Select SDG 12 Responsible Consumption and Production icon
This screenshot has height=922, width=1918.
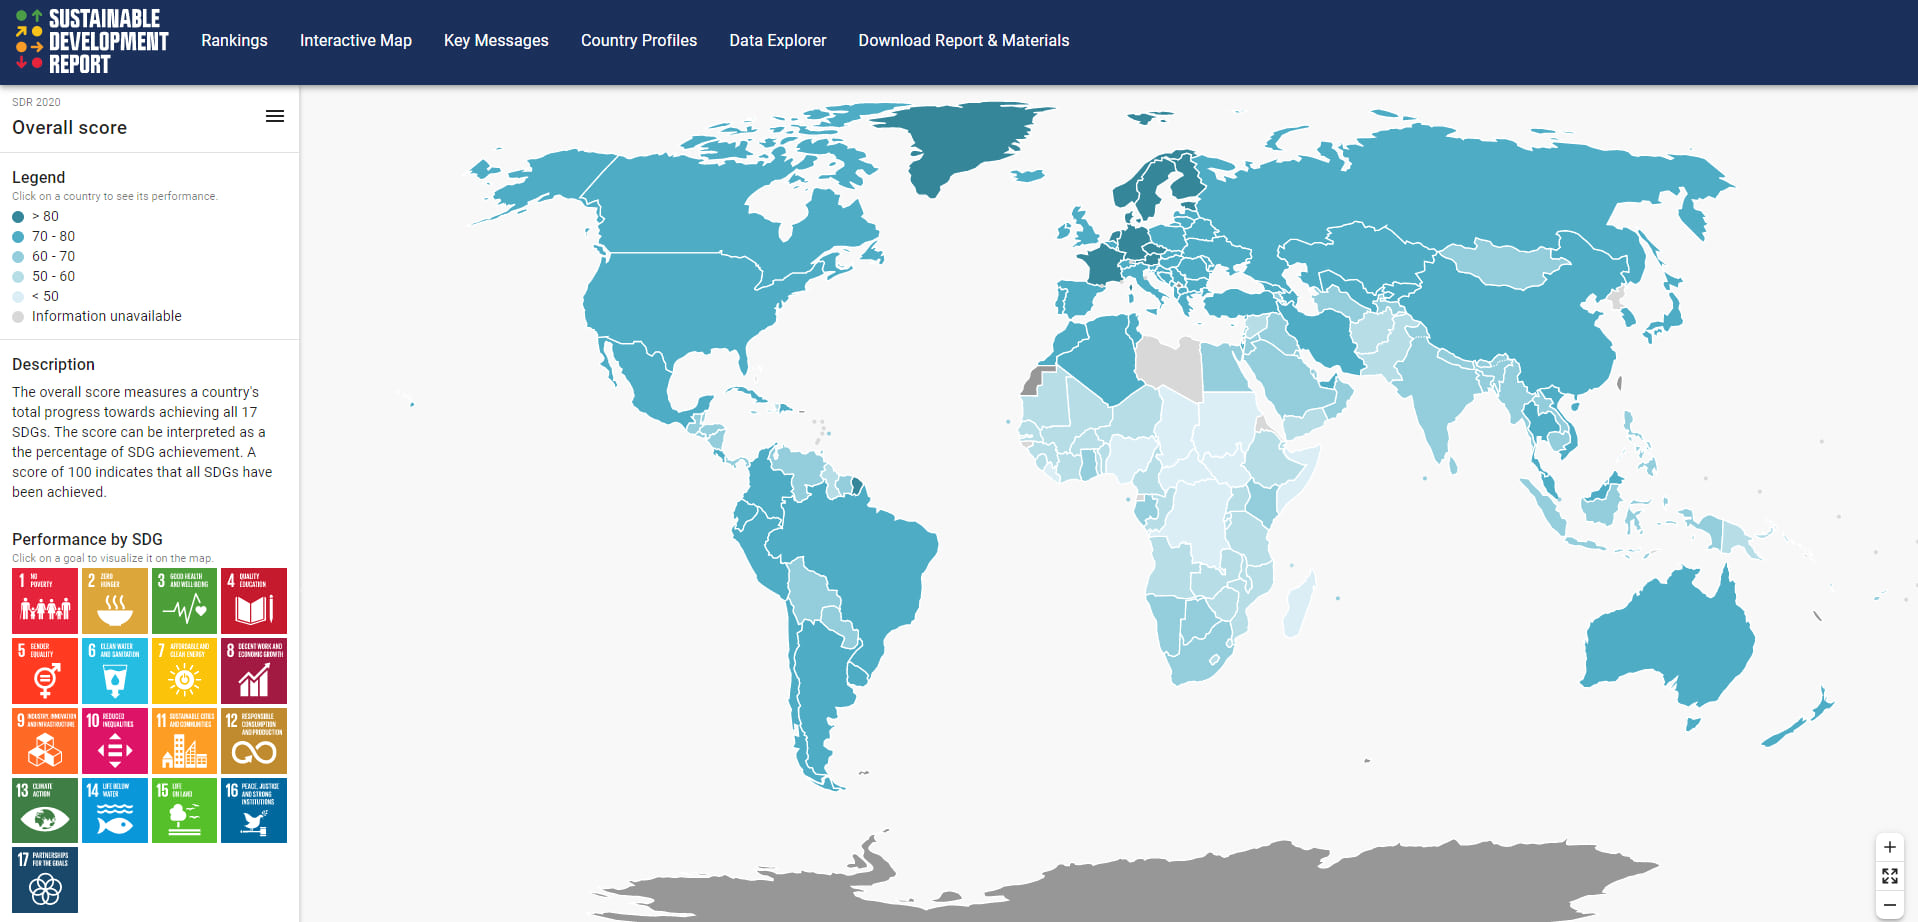pyautogui.click(x=253, y=740)
